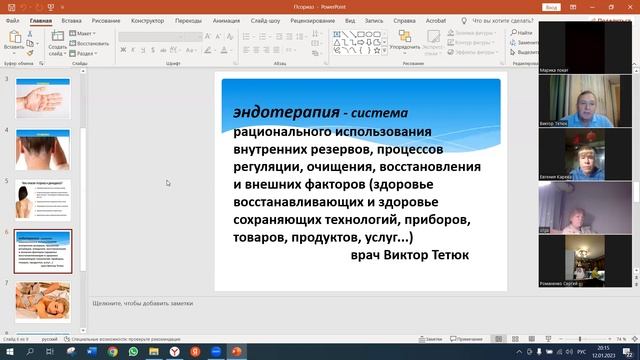The width and height of the screenshot is (640, 360).
Task: Open the copy button dropdown arrow
Action: click(x=37, y=43)
